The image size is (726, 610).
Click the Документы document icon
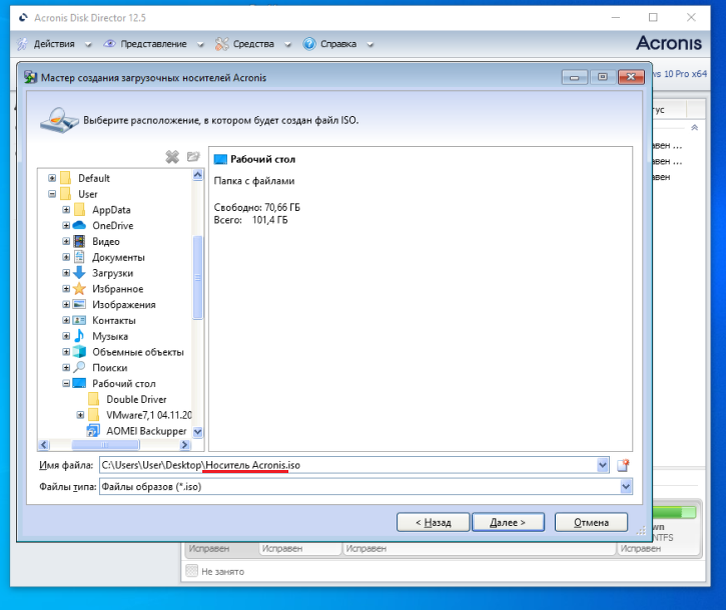point(80,257)
